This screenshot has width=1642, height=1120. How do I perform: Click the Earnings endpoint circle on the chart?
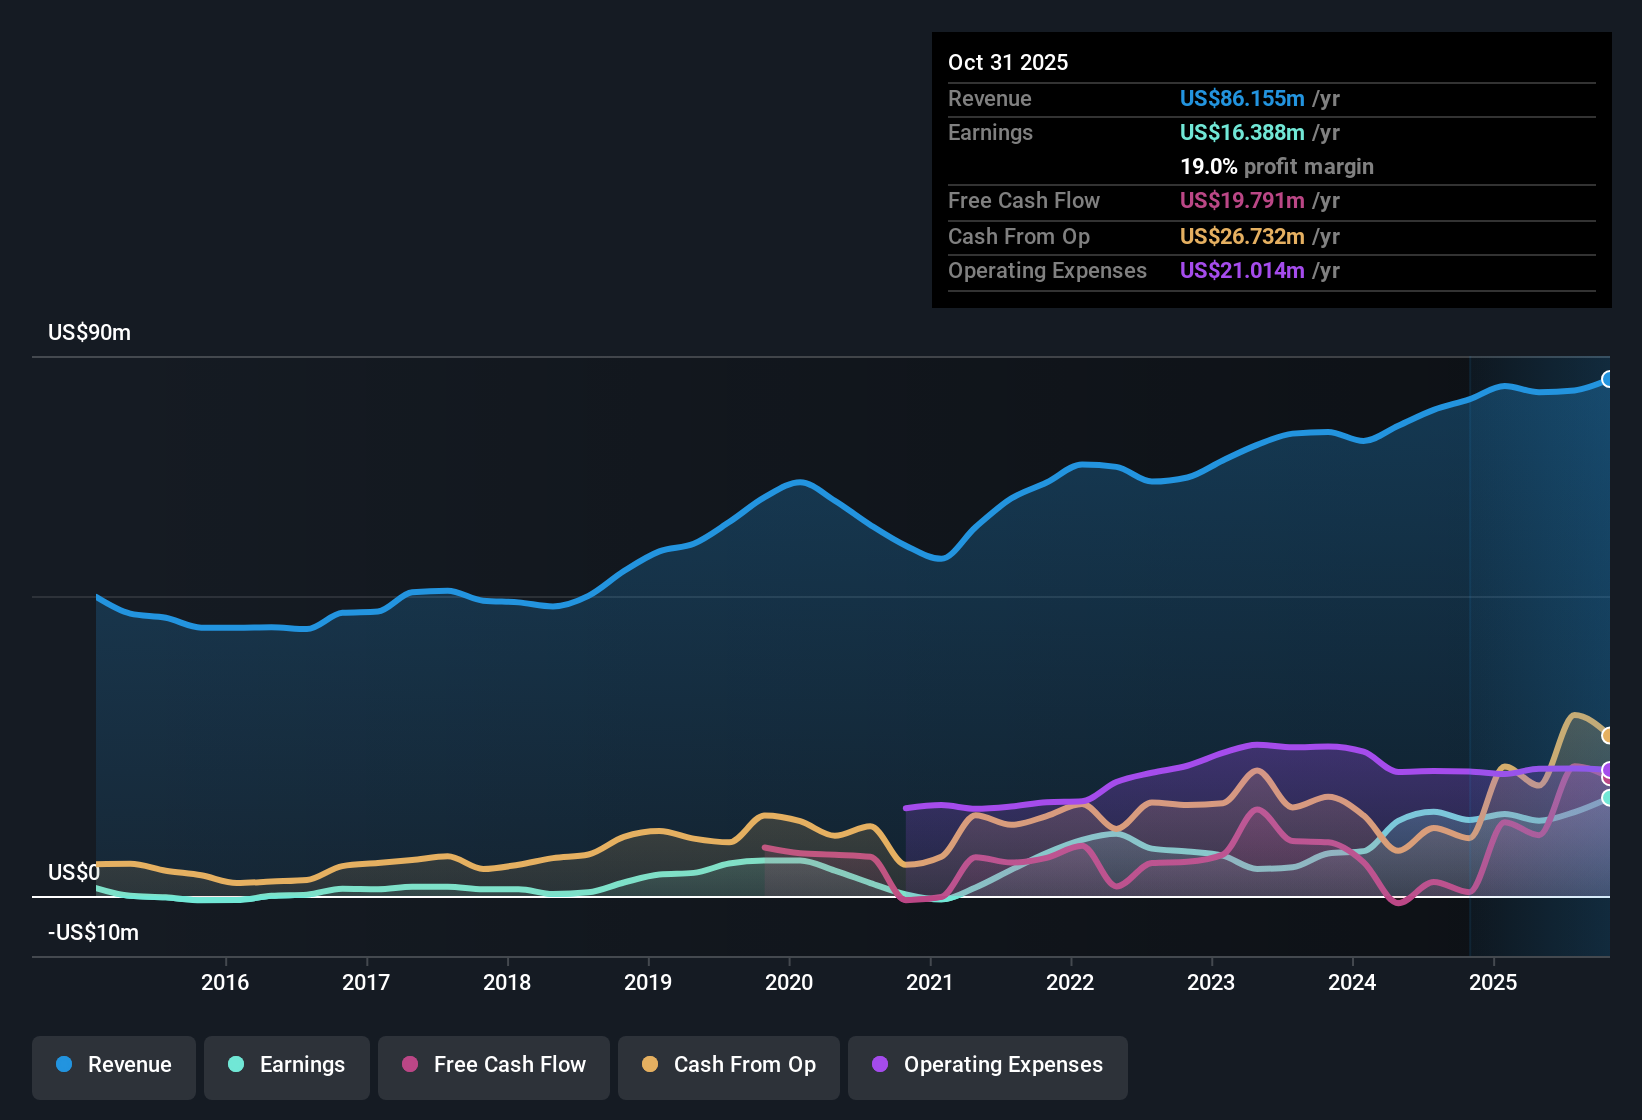tap(1608, 800)
